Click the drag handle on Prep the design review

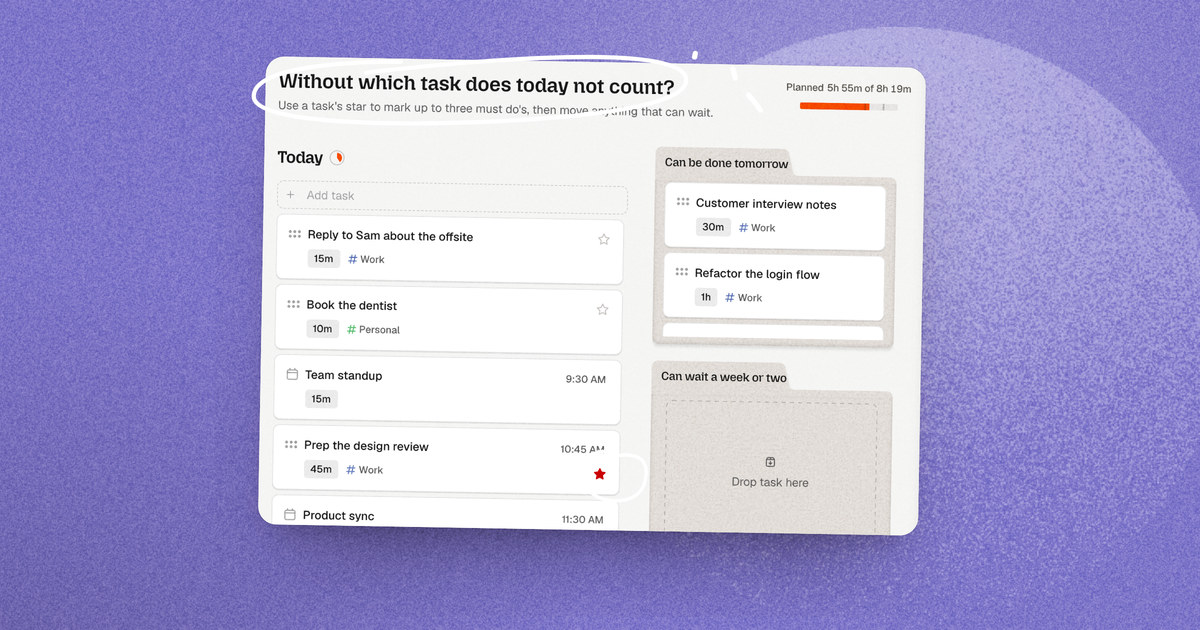click(291, 444)
